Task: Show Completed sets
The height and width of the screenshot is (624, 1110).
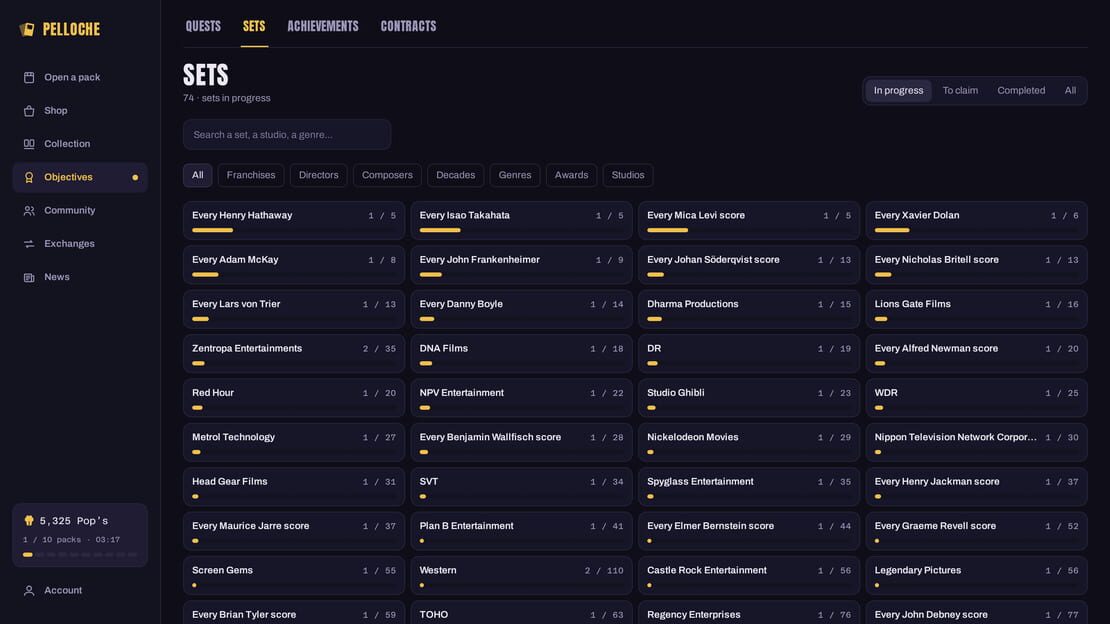Action: [x=1021, y=91]
